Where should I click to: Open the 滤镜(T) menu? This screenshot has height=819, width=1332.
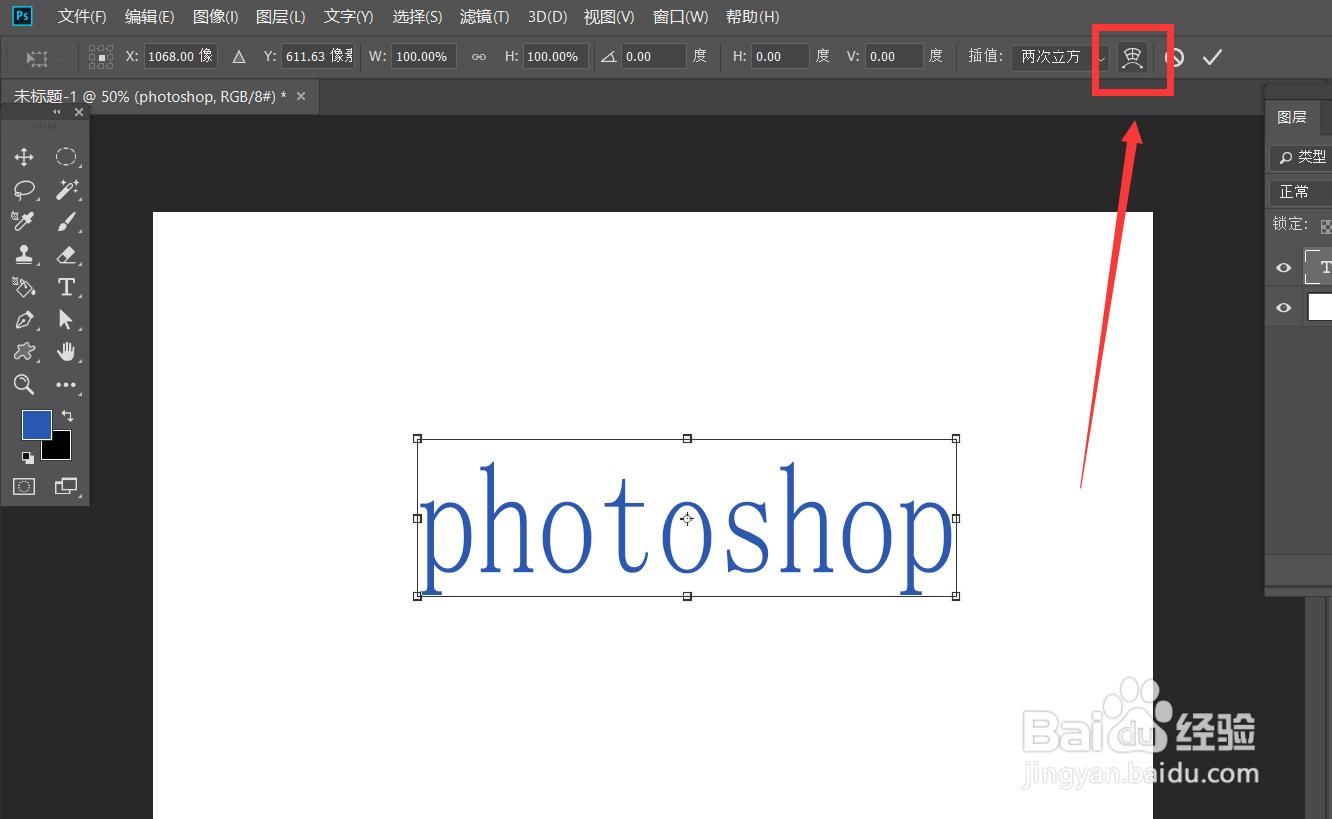[484, 17]
